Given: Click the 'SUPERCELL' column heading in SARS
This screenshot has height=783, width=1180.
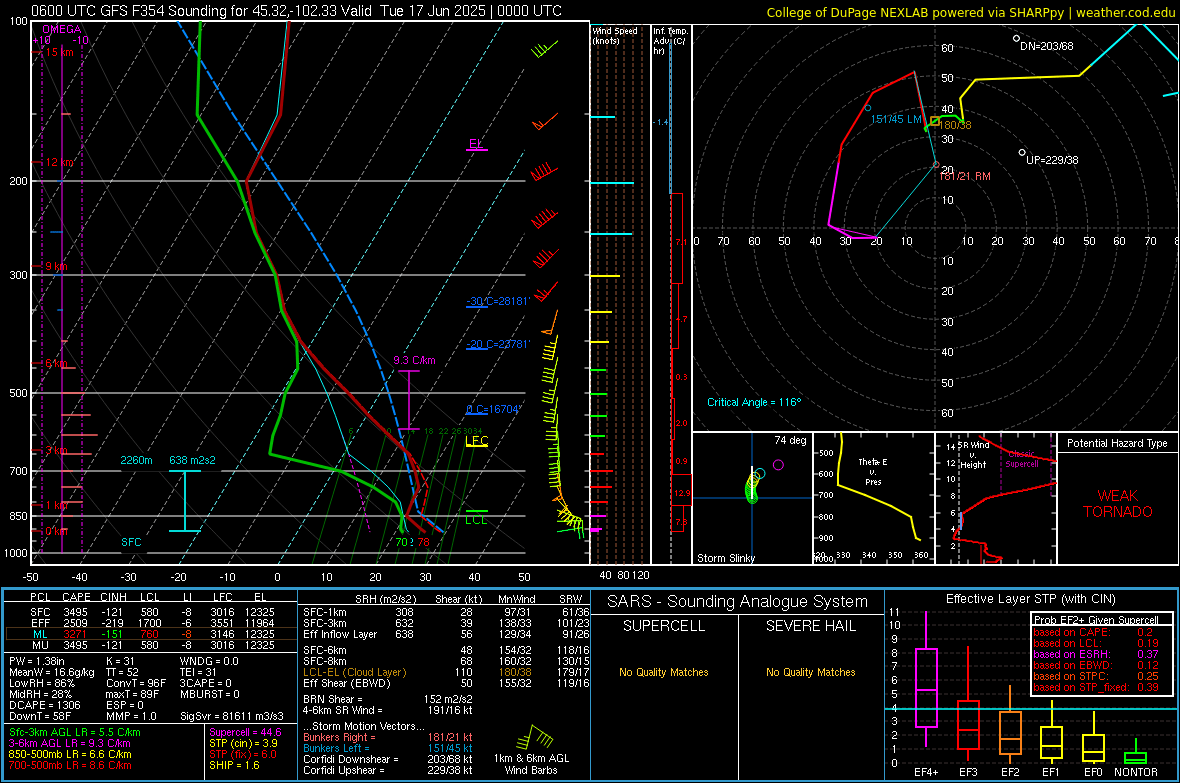Looking at the screenshot, I should click(664, 626).
